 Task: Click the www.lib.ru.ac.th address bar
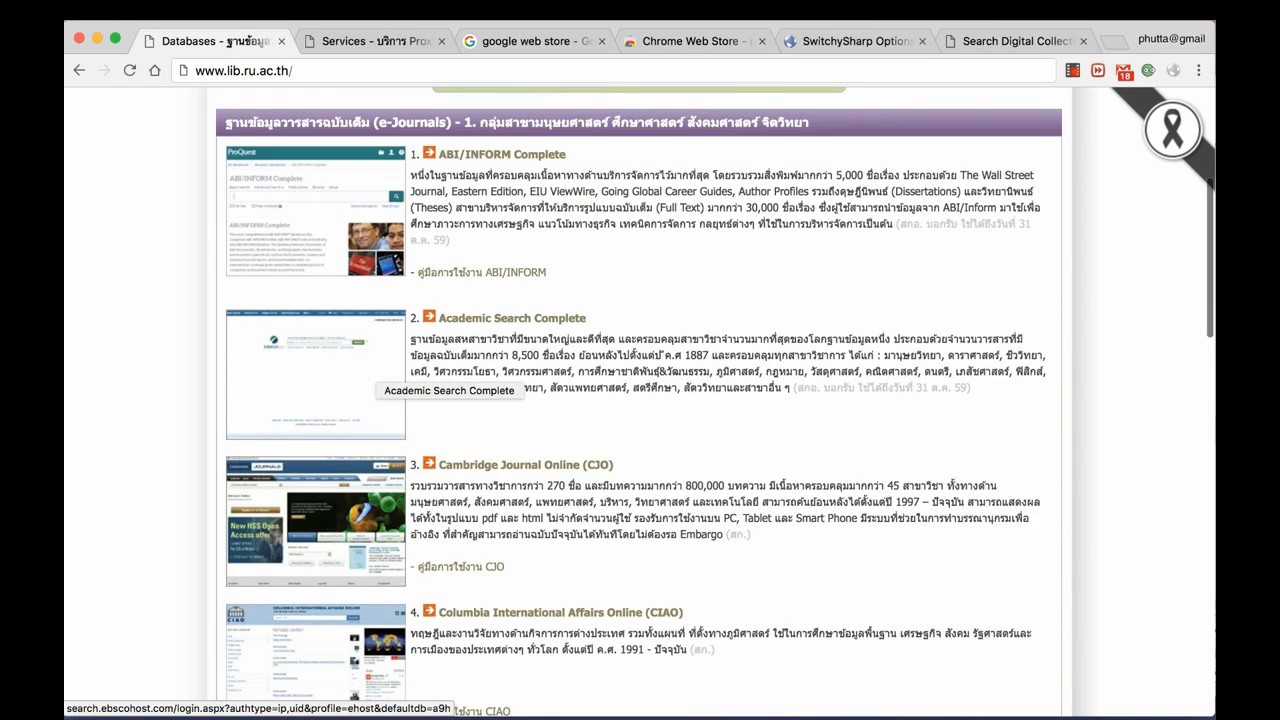614,70
